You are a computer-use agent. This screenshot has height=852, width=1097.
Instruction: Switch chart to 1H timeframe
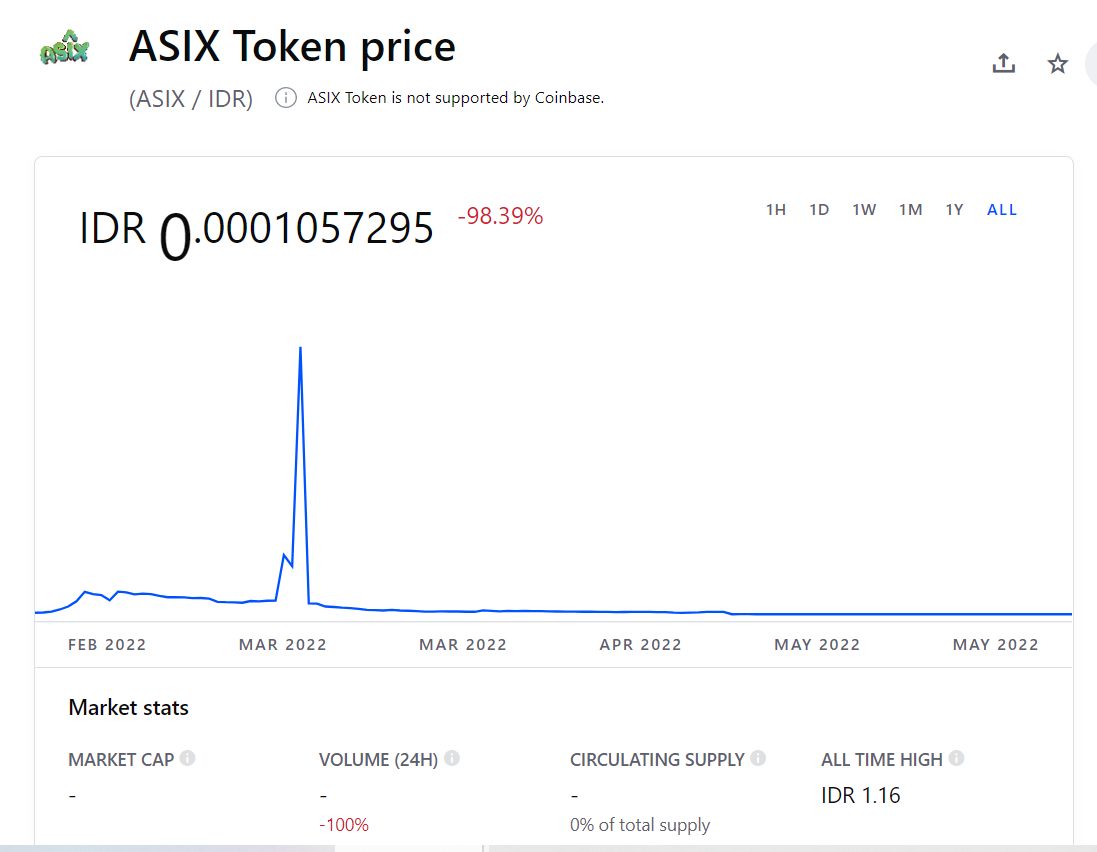776,210
